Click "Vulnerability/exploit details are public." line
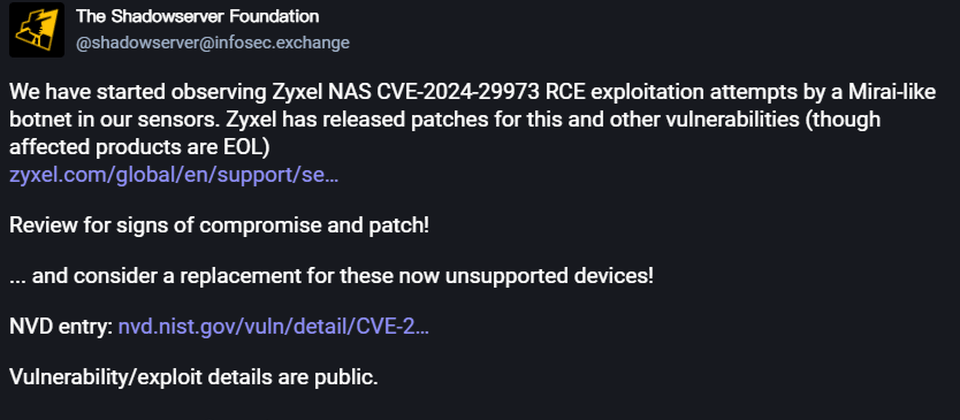Image resolution: width=960 pixels, height=420 pixels. click(x=193, y=378)
